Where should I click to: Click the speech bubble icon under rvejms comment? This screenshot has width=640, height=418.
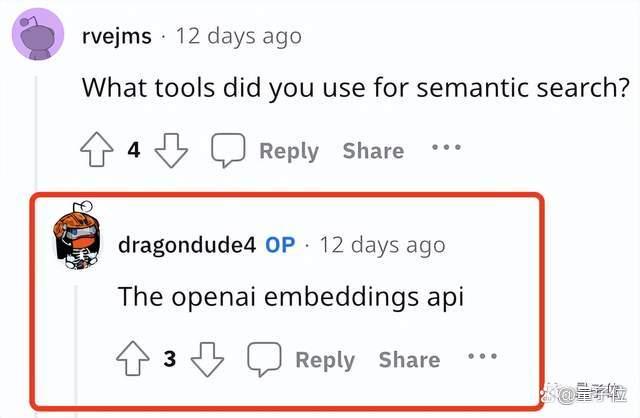[228, 150]
